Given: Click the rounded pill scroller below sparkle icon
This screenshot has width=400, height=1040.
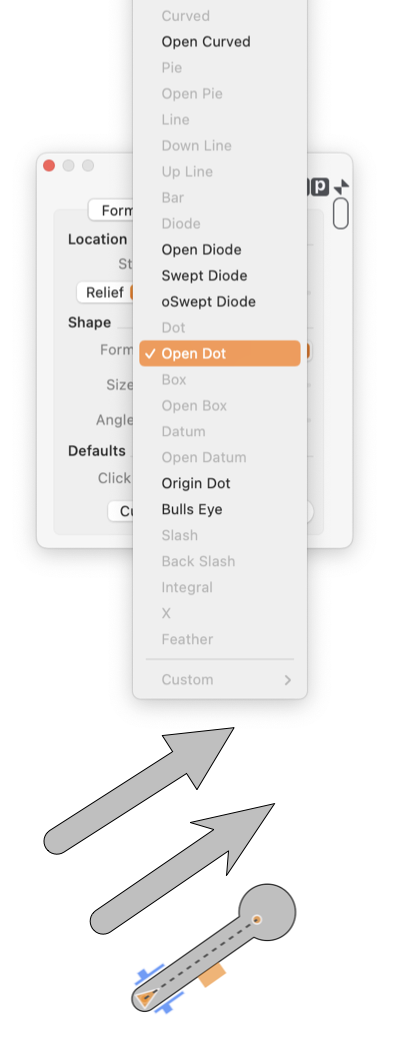Looking at the screenshot, I should click(341, 214).
